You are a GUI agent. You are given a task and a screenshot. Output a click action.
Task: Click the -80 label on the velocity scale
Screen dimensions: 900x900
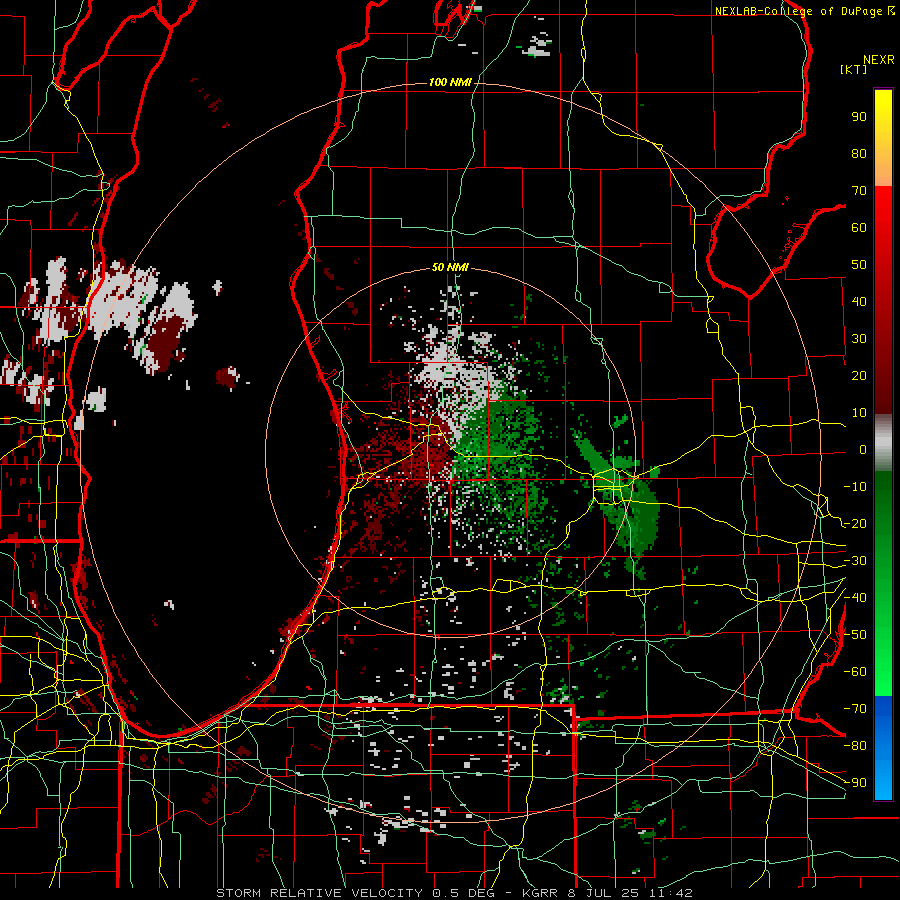tap(855, 746)
